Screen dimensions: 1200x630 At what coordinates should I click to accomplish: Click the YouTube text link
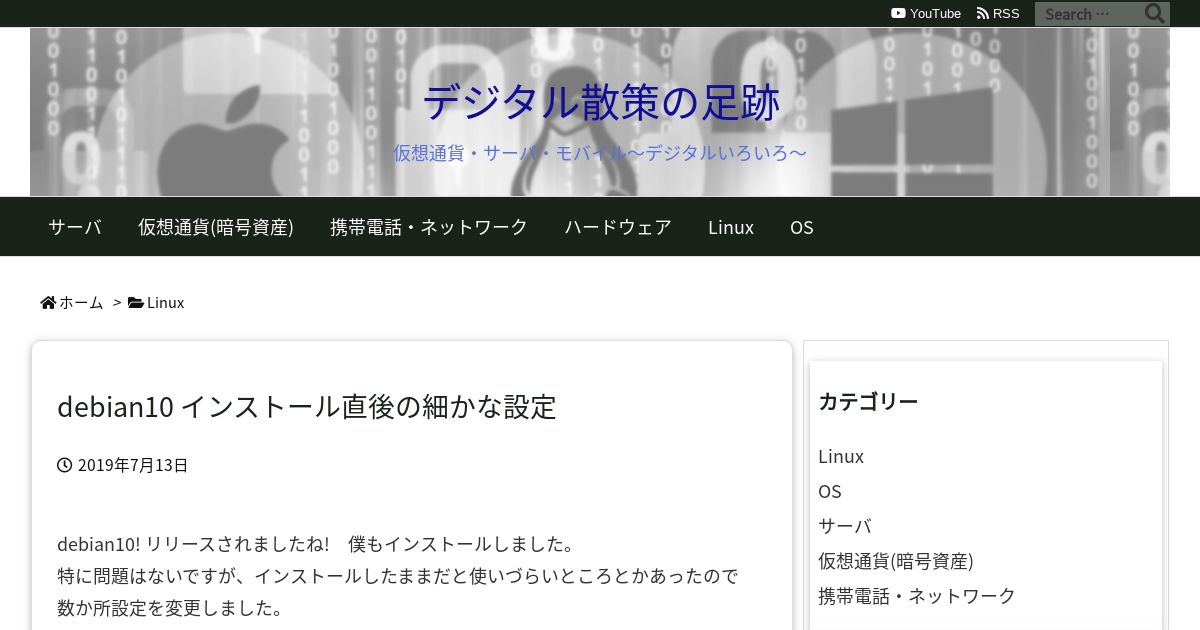(935, 13)
